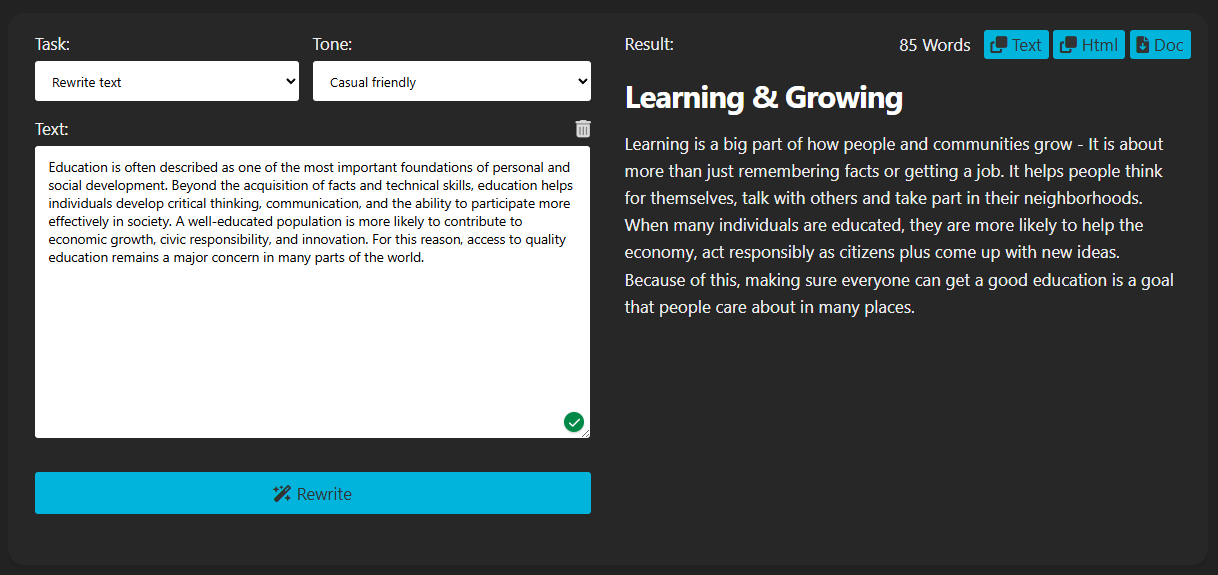The height and width of the screenshot is (575, 1218).
Task: Click the green checkmark icon in the text box
Action: pos(574,422)
